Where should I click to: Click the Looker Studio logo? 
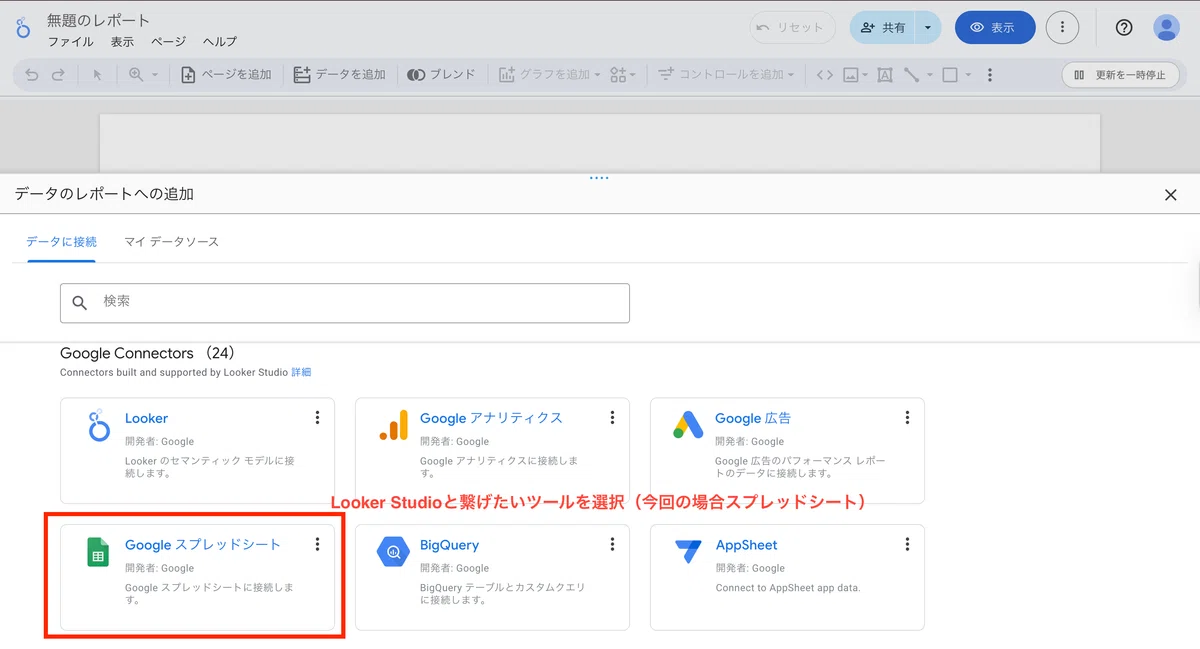coord(23,28)
